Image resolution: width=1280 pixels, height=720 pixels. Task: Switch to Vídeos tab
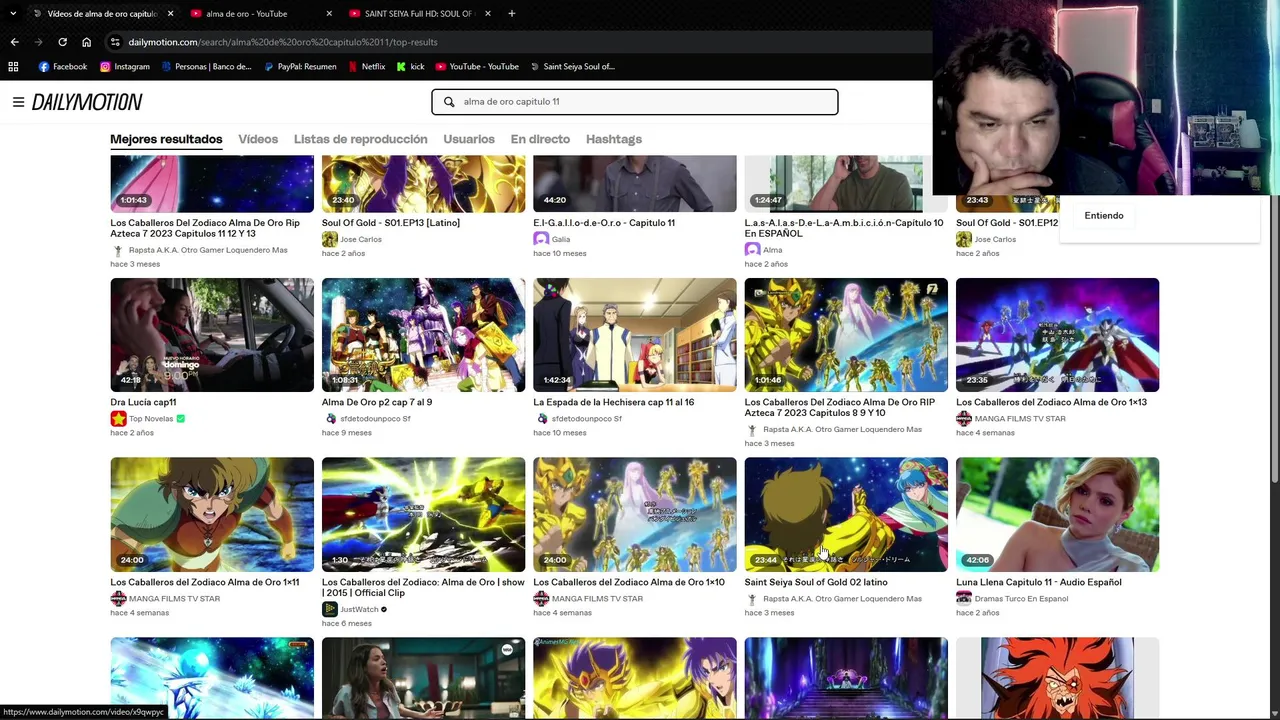tap(258, 139)
